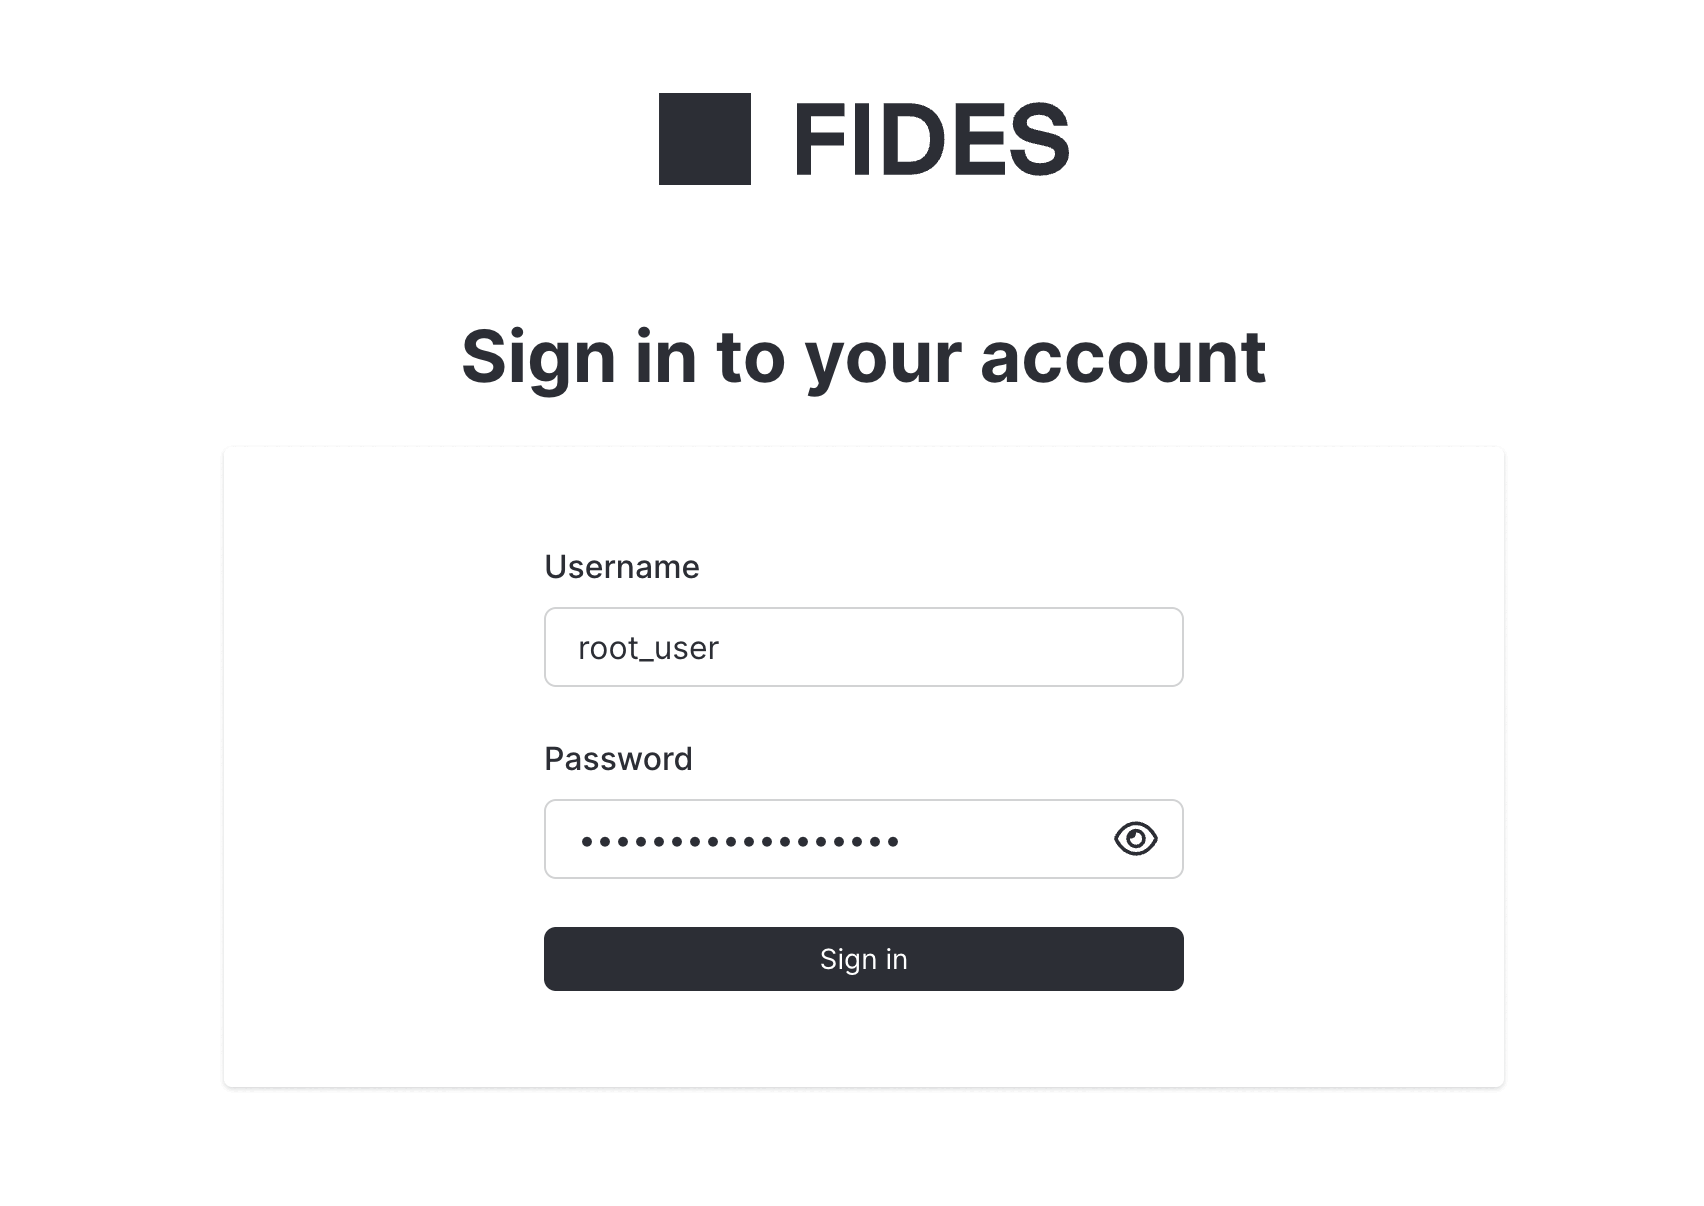This screenshot has width=1704, height=1206.
Task: Focus the Username input field
Action: pos(863,647)
